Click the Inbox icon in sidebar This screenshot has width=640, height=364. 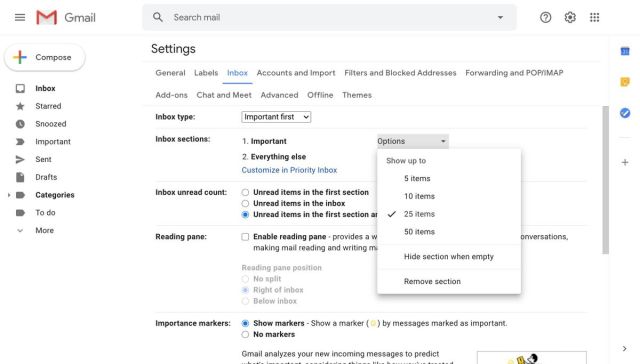point(20,88)
